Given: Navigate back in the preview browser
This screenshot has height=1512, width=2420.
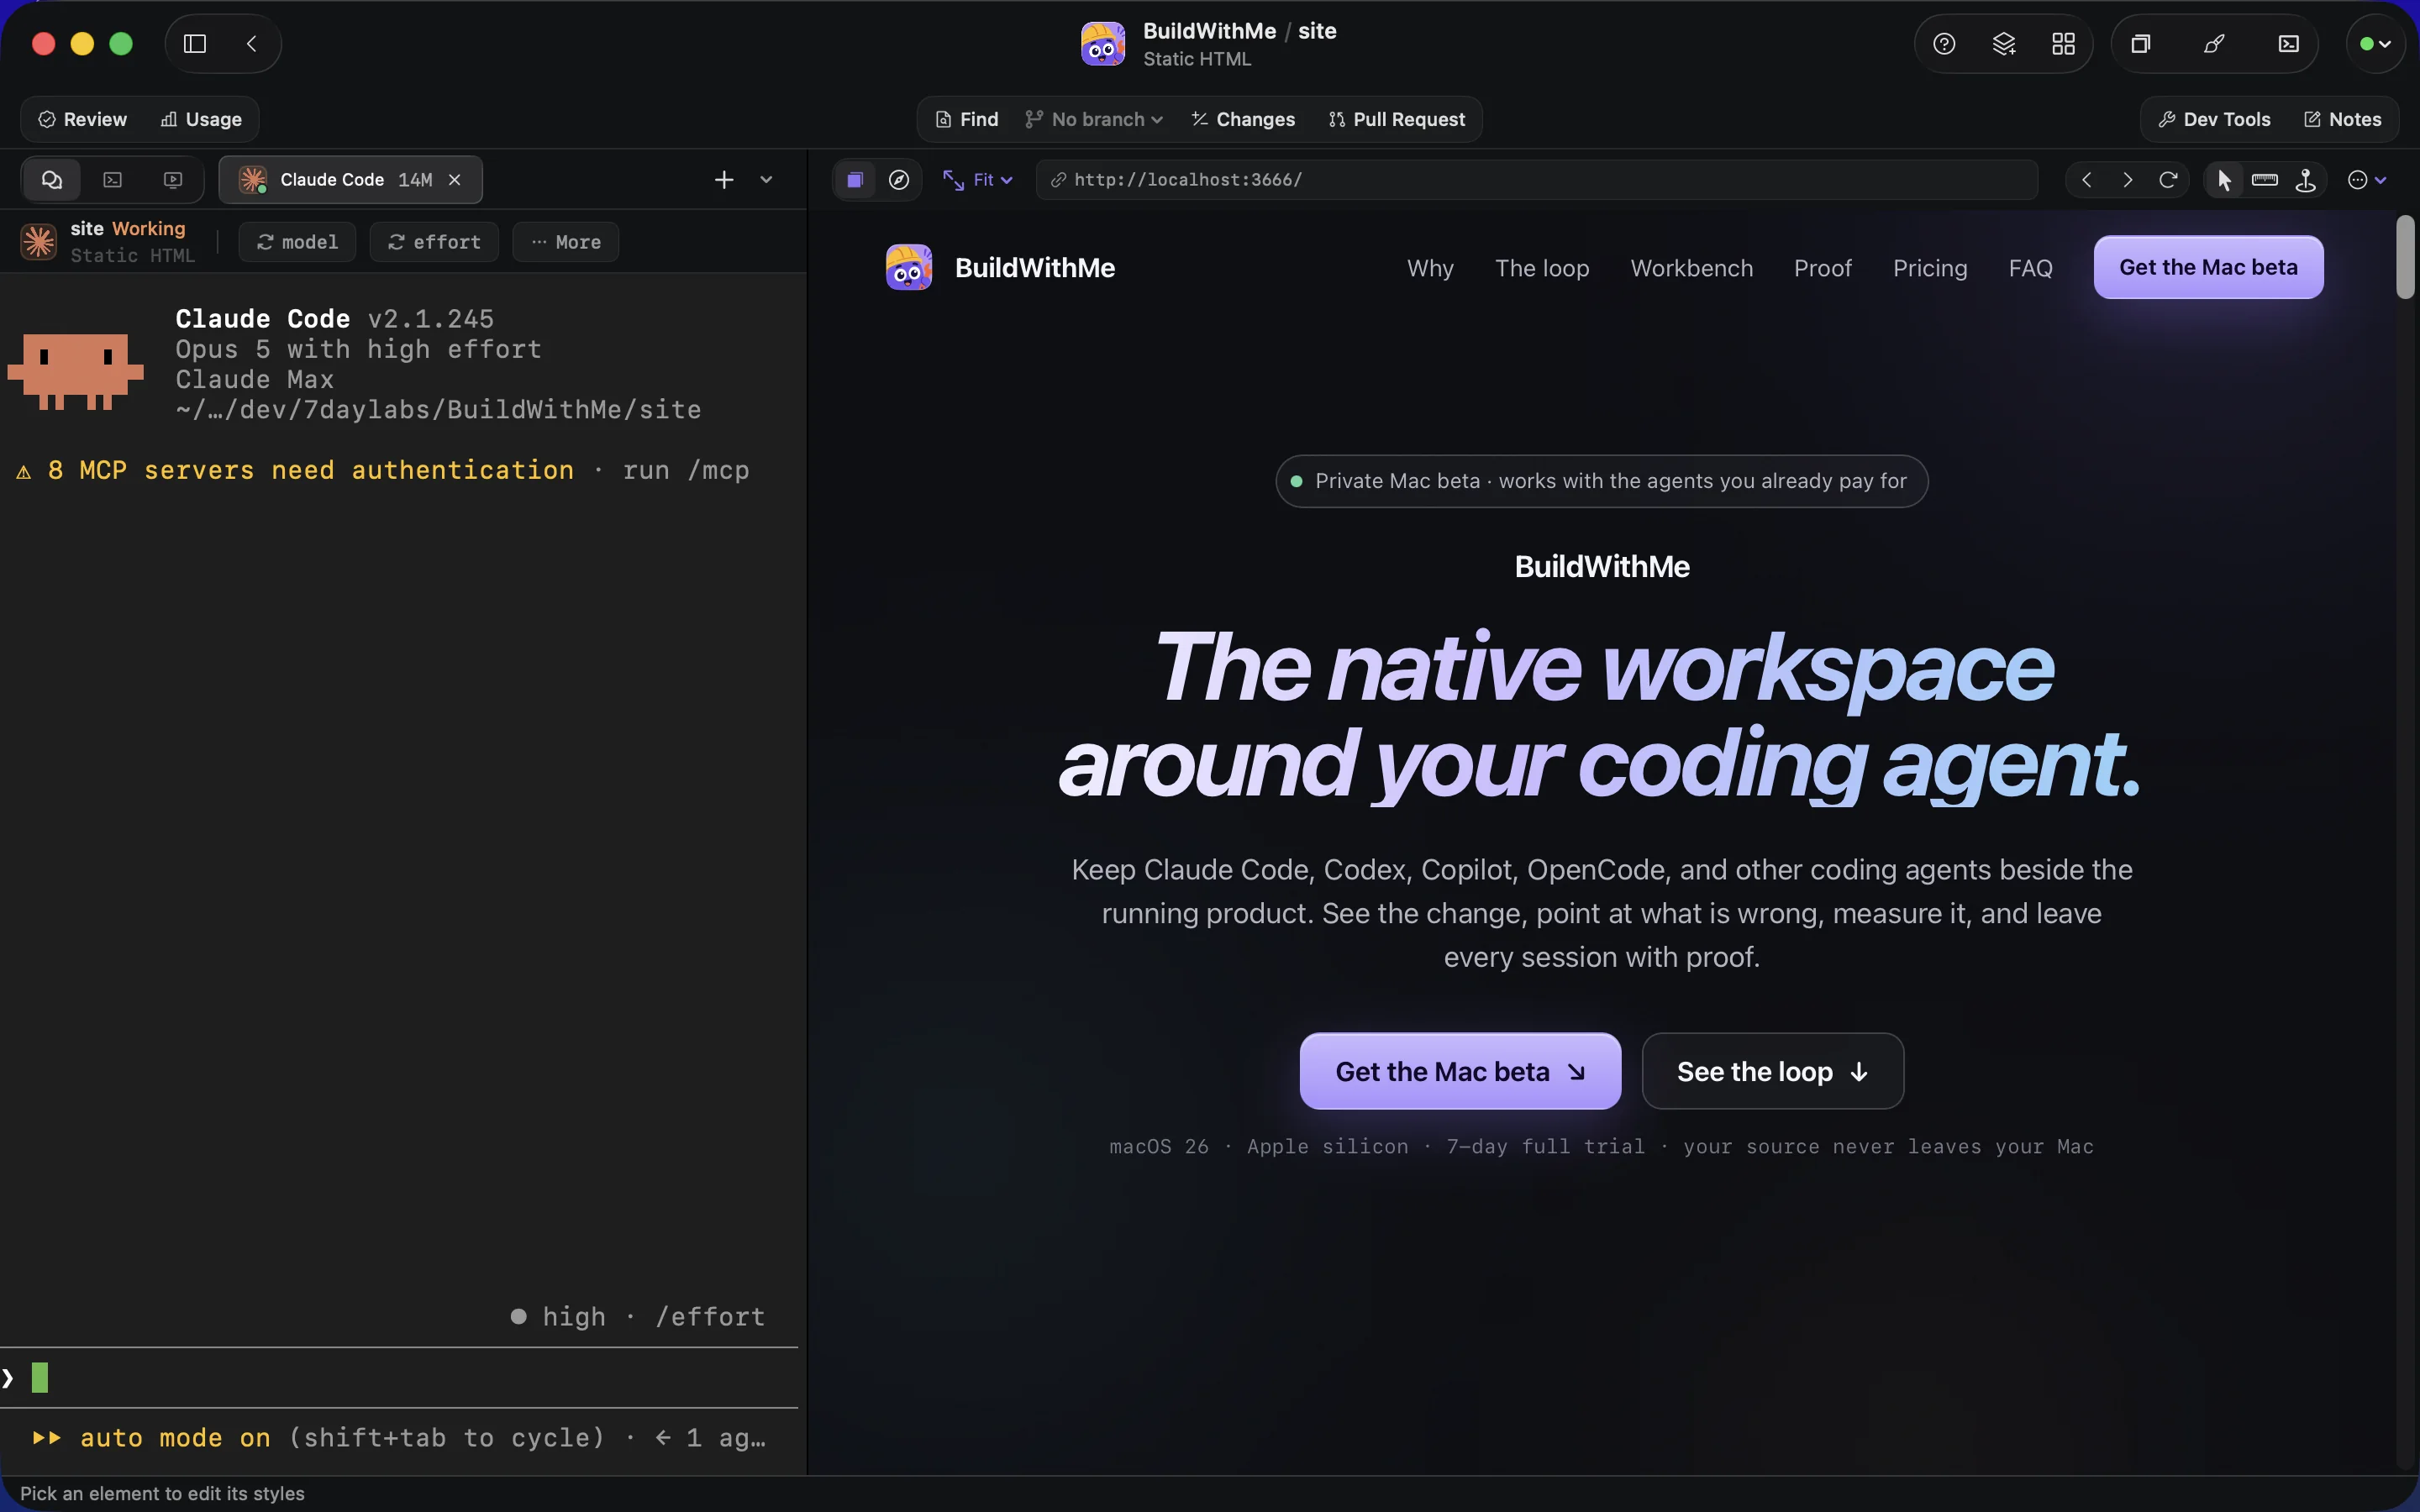Looking at the screenshot, I should pos(2087,180).
